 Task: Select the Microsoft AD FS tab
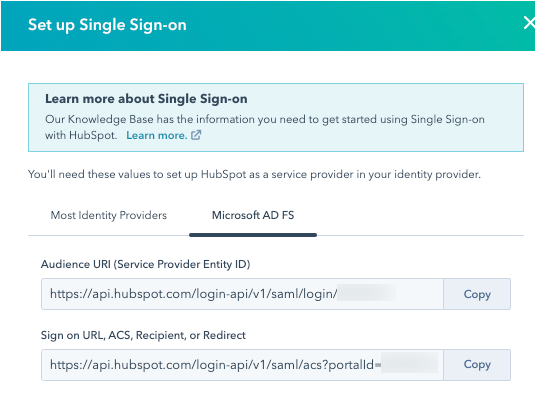coord(253,215)
